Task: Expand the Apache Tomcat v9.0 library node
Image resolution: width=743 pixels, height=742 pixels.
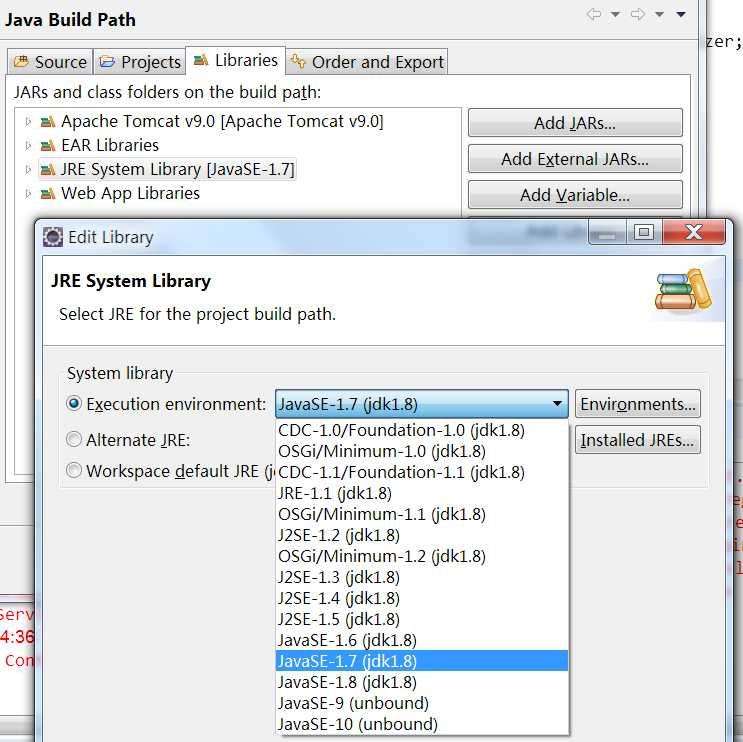Action: coord(28,122)
